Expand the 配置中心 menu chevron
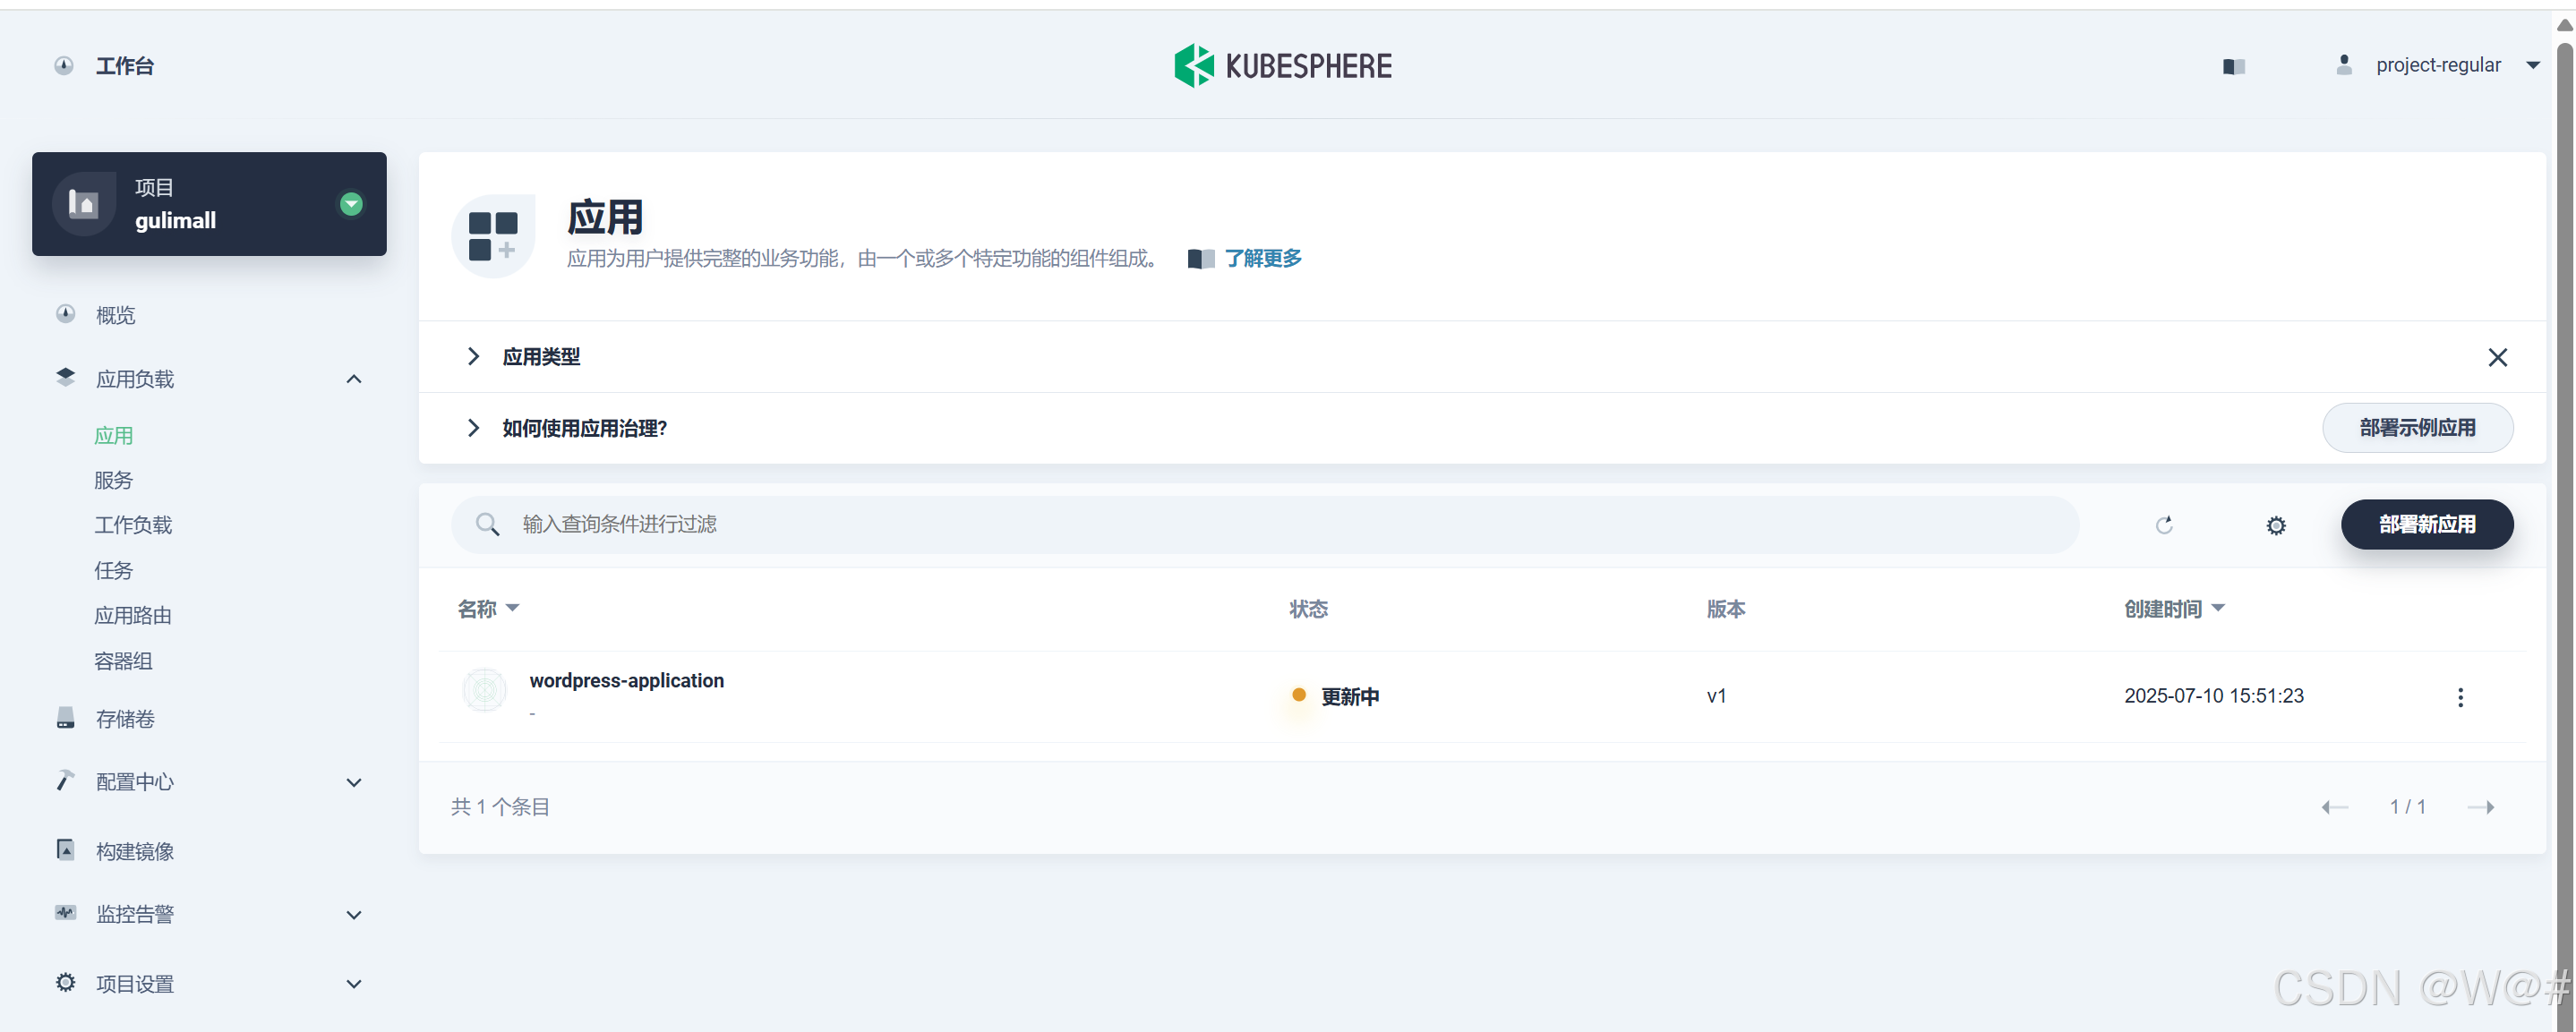The height and width of the screenshot is (1032, 2576). [x=354, y=782]
